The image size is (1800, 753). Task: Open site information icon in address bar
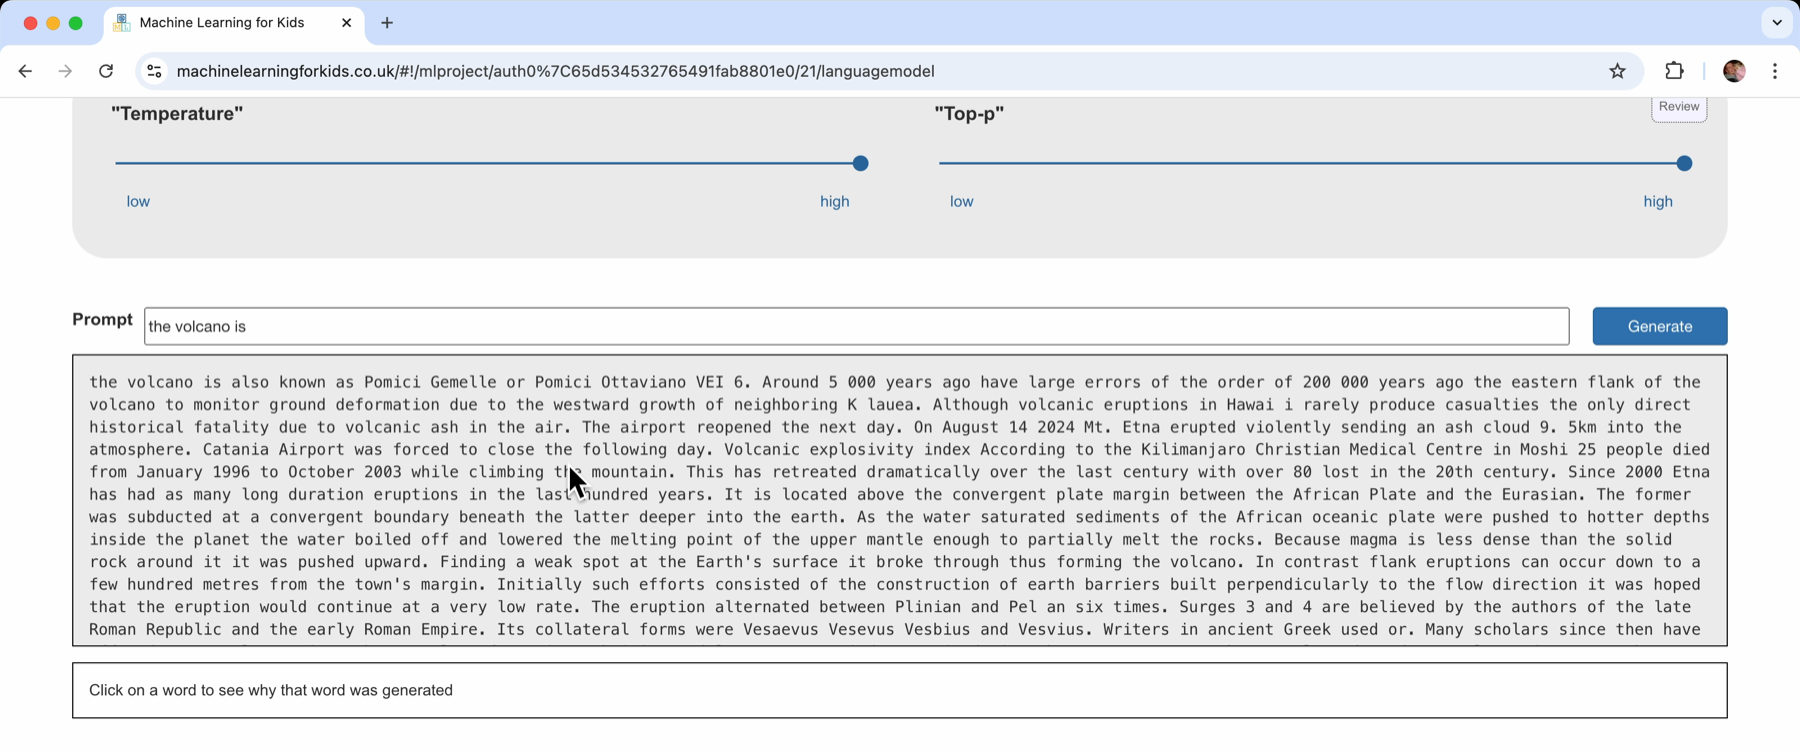click(x=154, y=71)
